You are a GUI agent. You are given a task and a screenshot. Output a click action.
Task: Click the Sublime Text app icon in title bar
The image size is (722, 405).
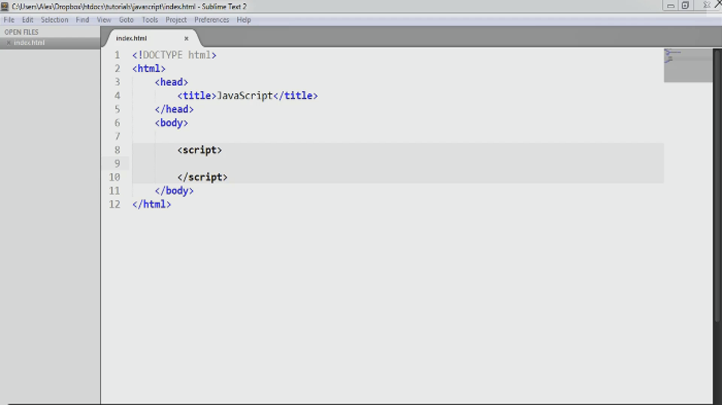point(5,6)
